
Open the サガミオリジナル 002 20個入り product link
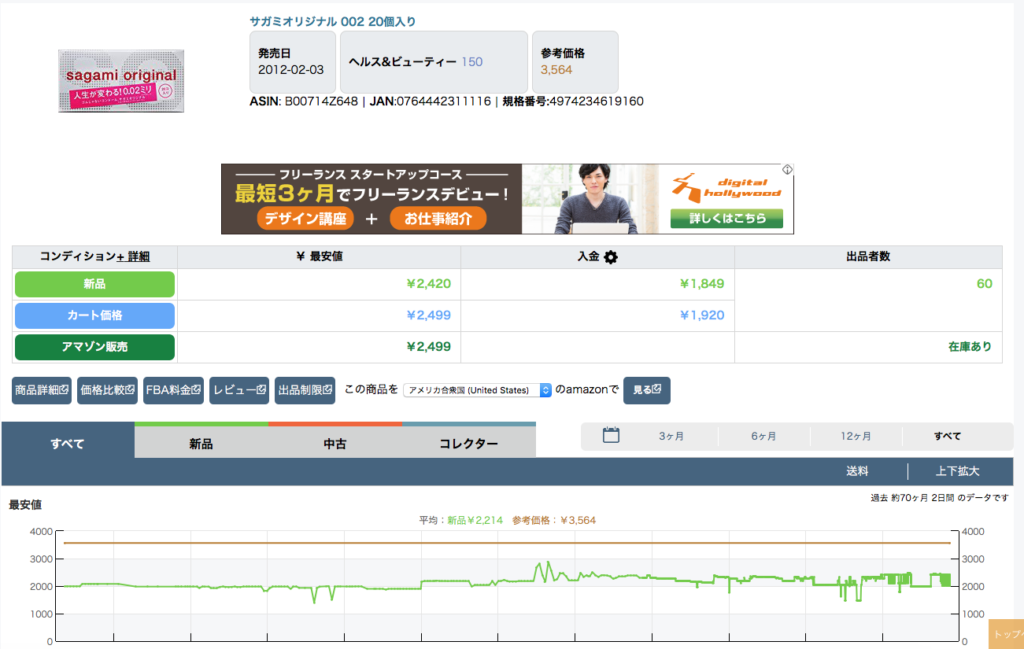pos(332,22)
